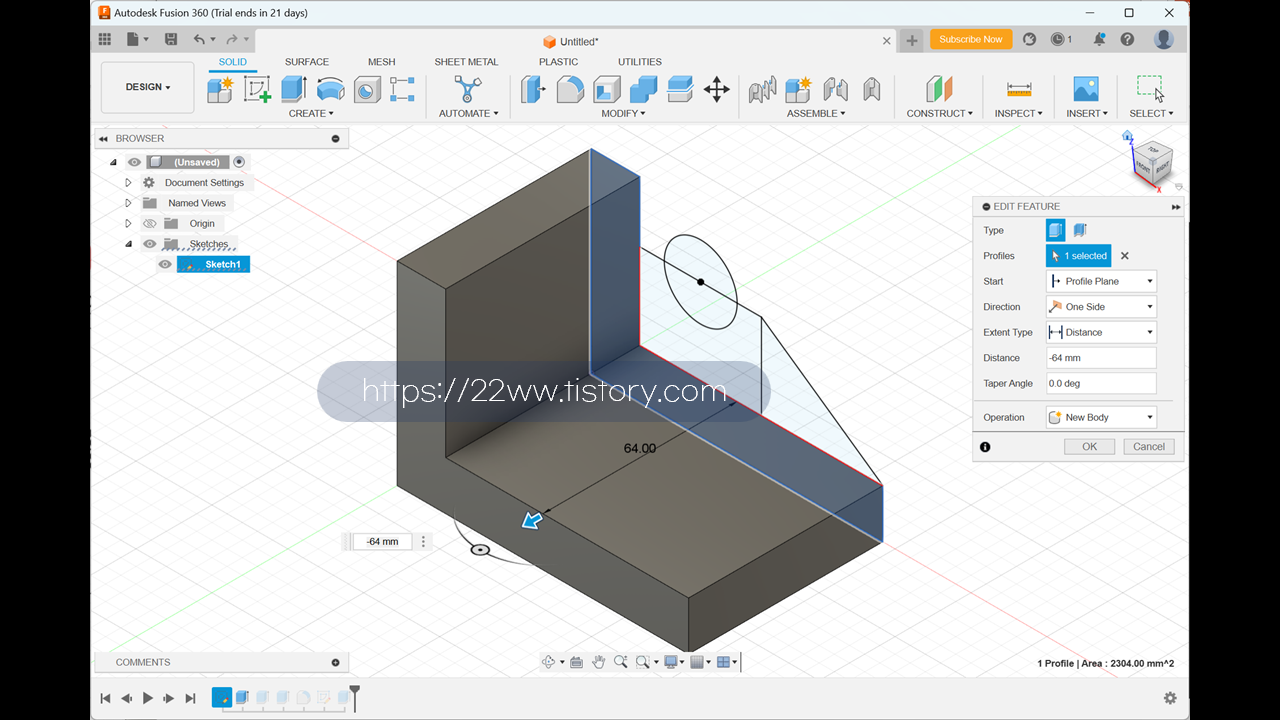Select the Thin Extrude type option
Viewport: 1280px width, 720px height.
[1080, 230]
